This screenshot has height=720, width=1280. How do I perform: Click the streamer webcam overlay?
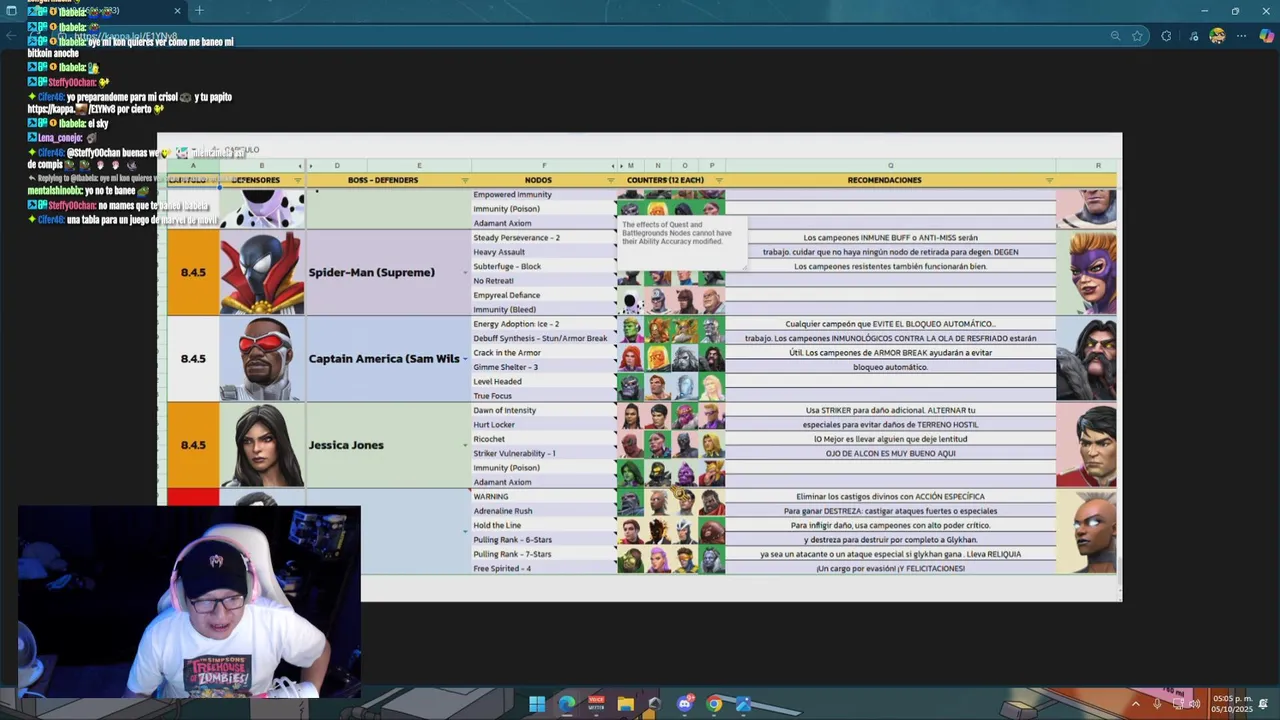click(189, 601)
